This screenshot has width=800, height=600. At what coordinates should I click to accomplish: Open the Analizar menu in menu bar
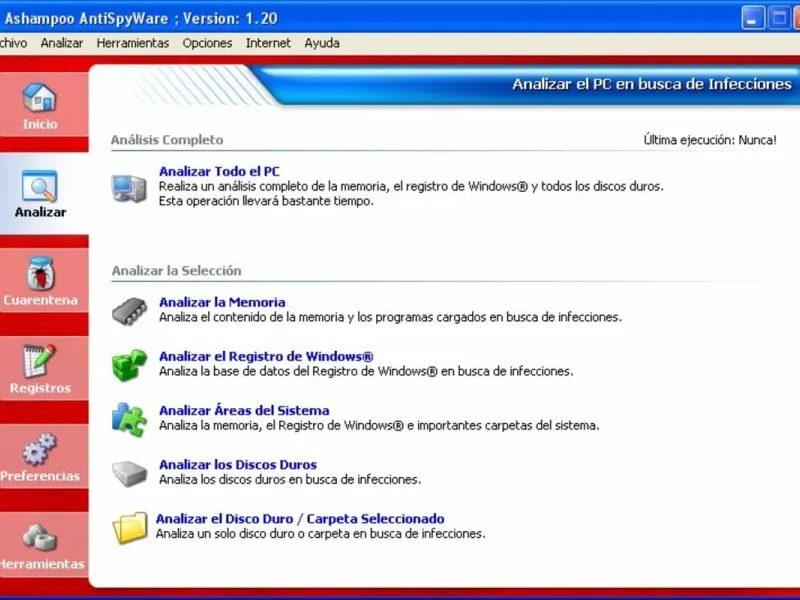[x=62, y=43]
